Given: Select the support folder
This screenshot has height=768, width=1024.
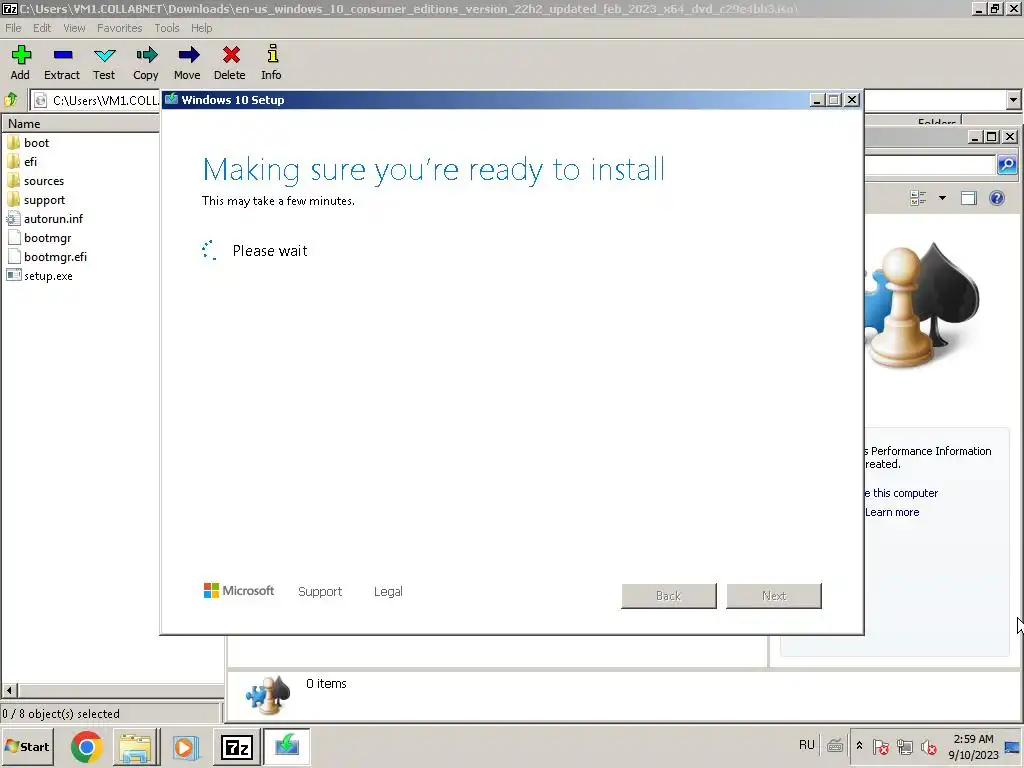Looking at the screenshot, I should click(36, 200).
